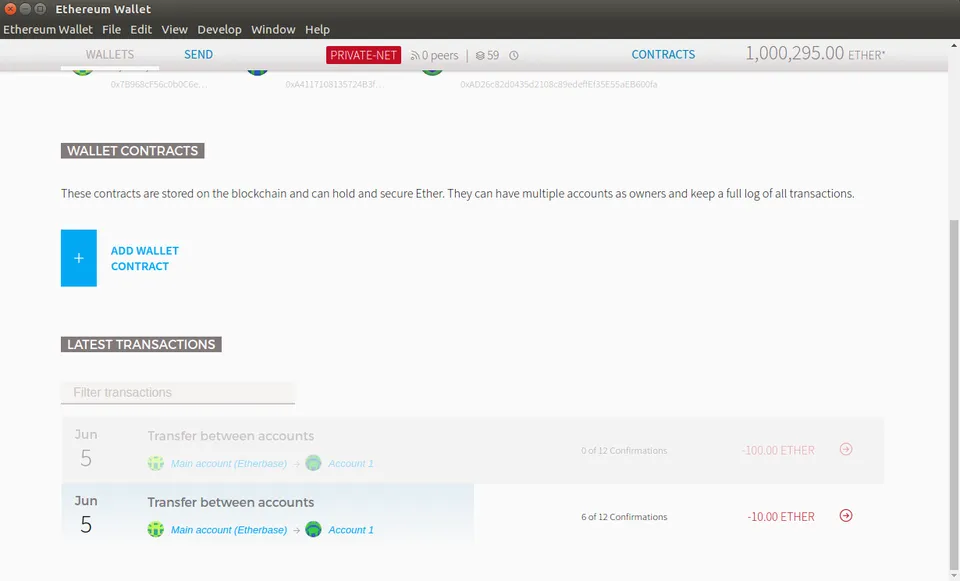Click the Filter transactions input field
Viewport: 960px width, 581px height.
click(178, 392)
